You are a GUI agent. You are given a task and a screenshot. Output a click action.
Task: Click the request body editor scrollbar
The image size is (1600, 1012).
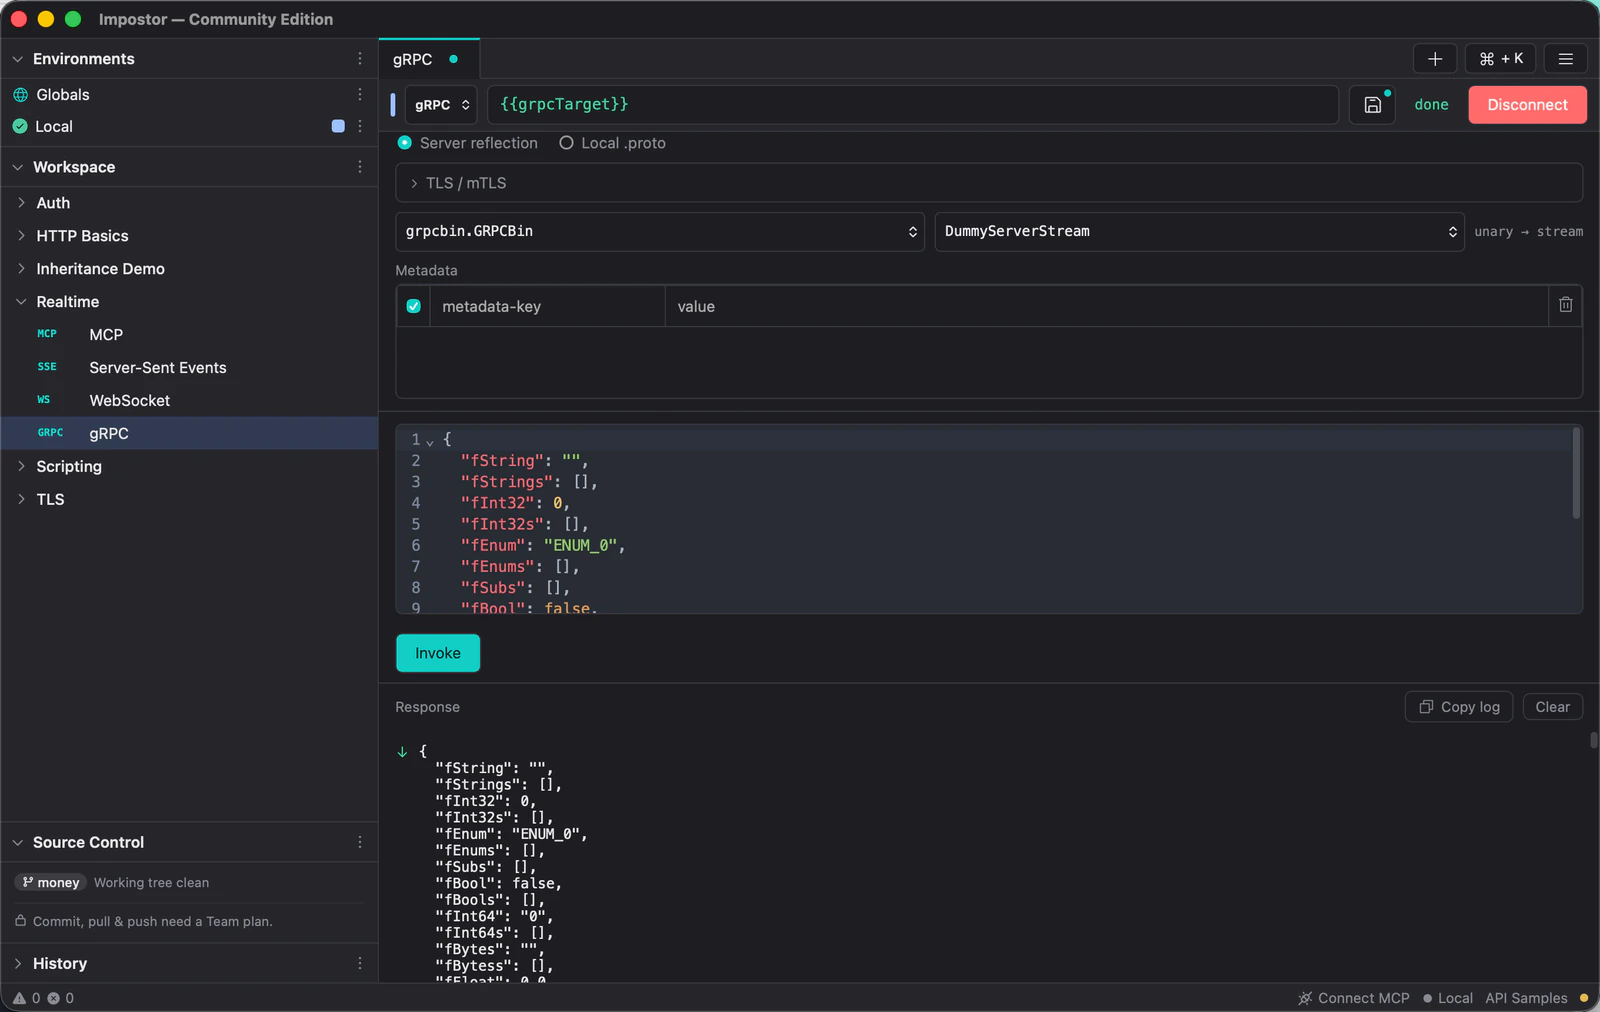(x=1576, y=473)
